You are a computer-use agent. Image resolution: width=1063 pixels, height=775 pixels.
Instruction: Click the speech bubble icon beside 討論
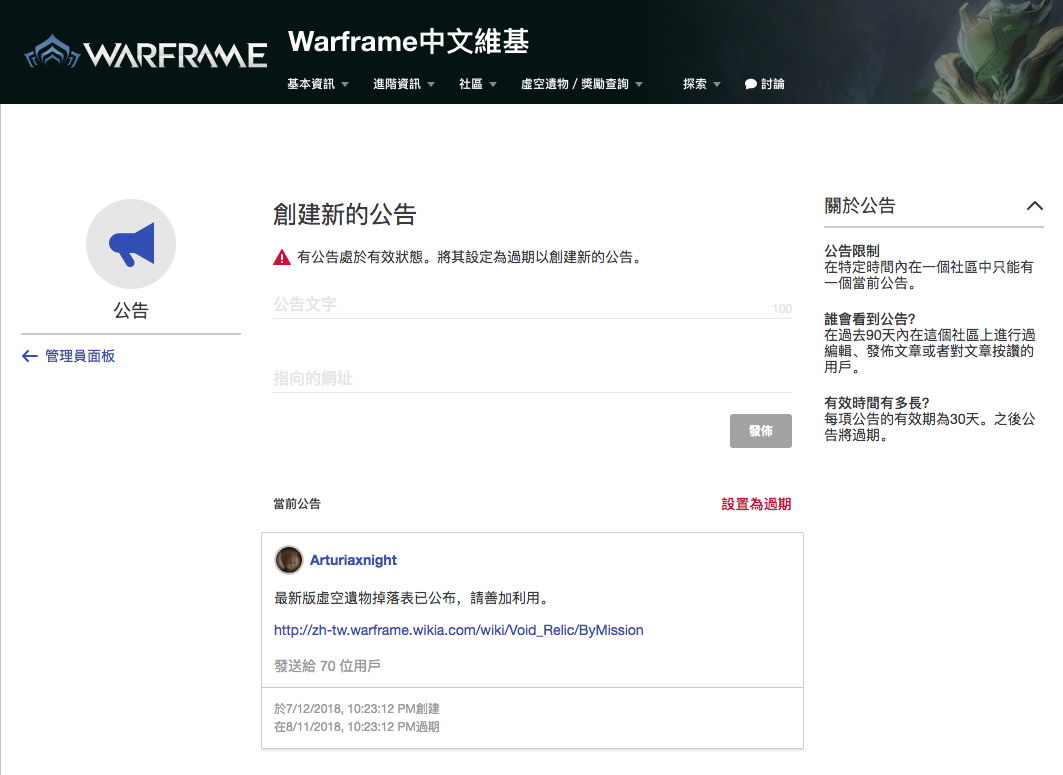750,84
